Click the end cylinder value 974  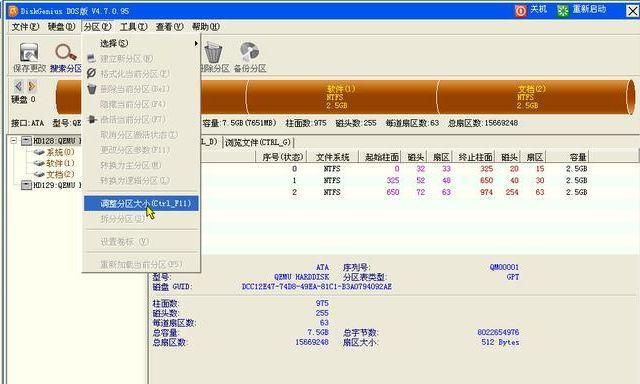(486, 192)
